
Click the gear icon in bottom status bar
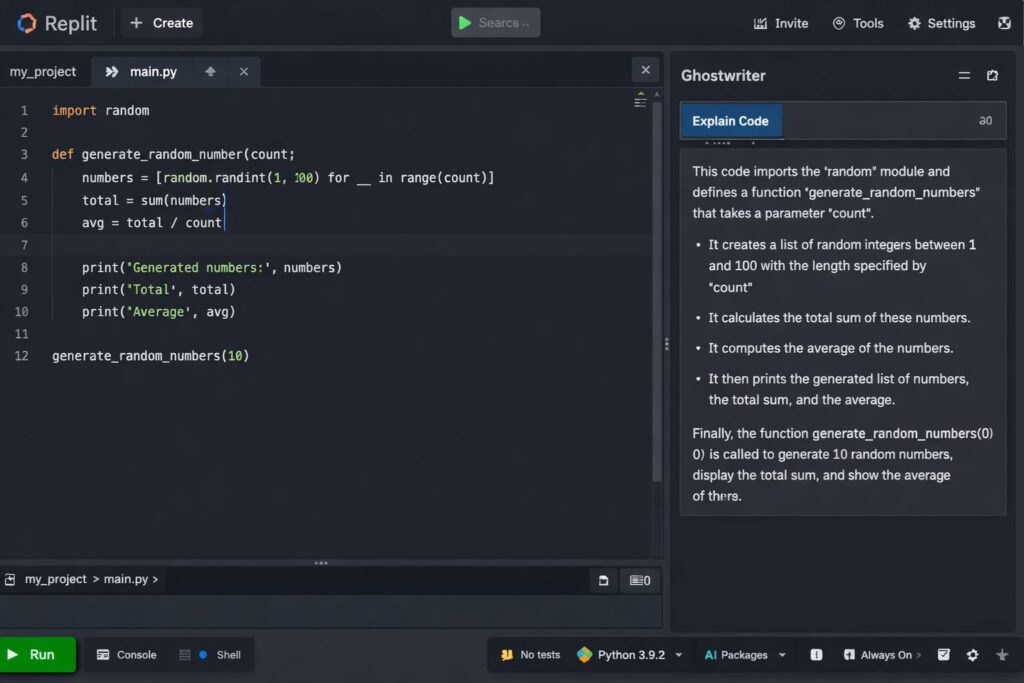972,655
